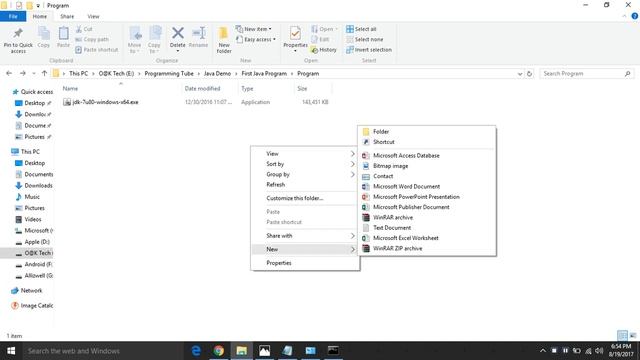Click the Paste ribbon icon
Image resolution: width=640 pixels, height=360 pixels.
63,33
